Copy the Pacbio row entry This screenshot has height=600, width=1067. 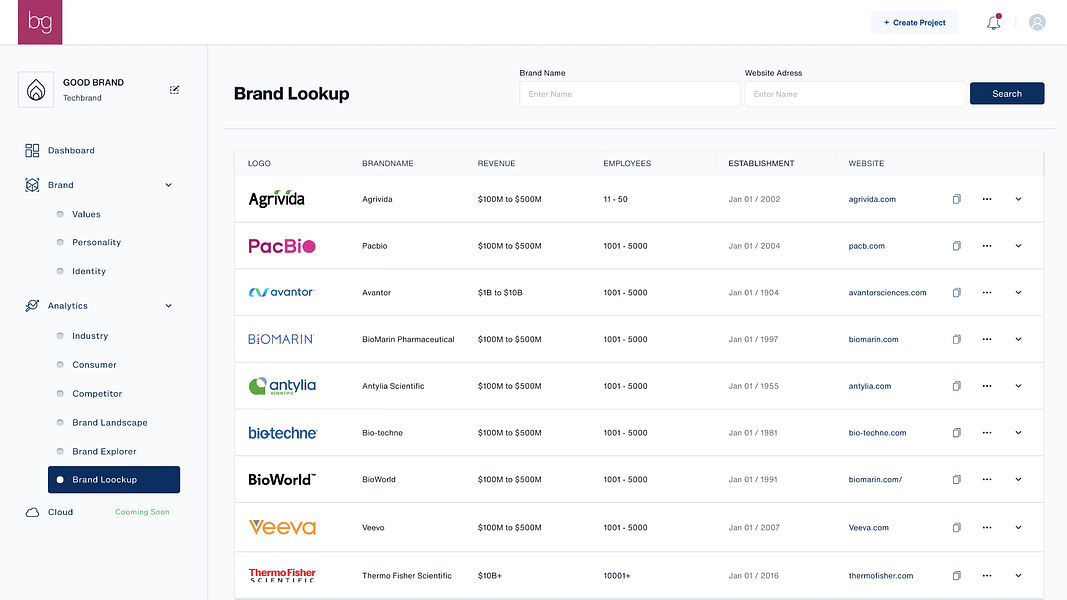pyautogui.click(x=957, y=246)
